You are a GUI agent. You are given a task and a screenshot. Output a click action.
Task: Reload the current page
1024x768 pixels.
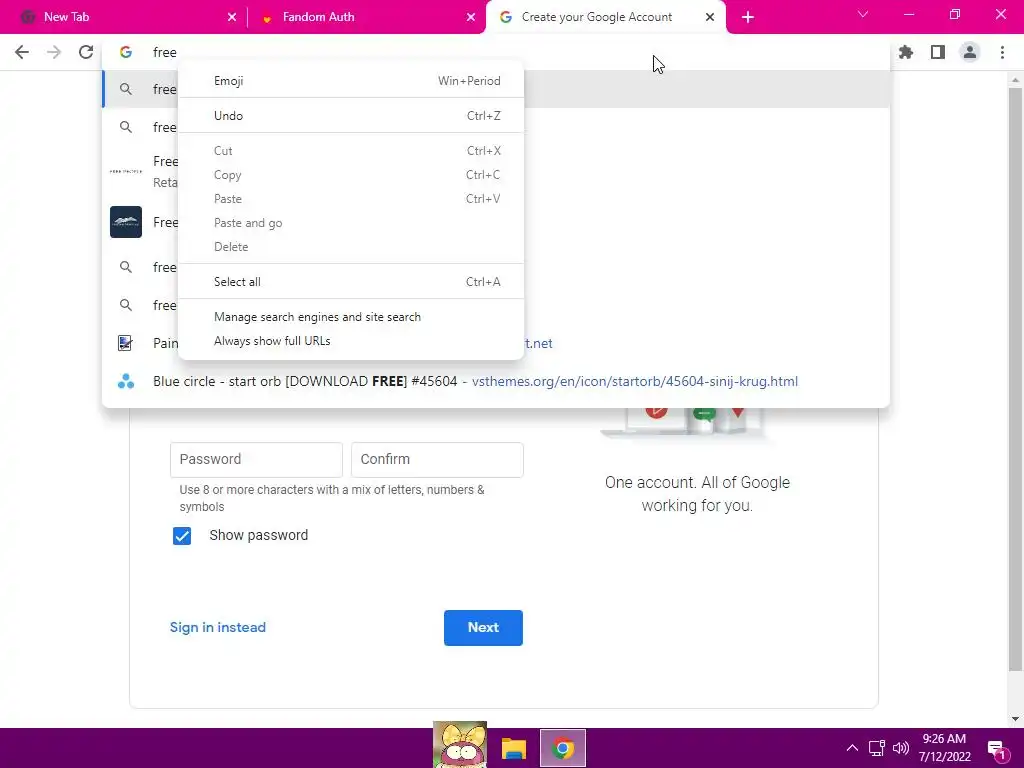(x=86, y=52)
